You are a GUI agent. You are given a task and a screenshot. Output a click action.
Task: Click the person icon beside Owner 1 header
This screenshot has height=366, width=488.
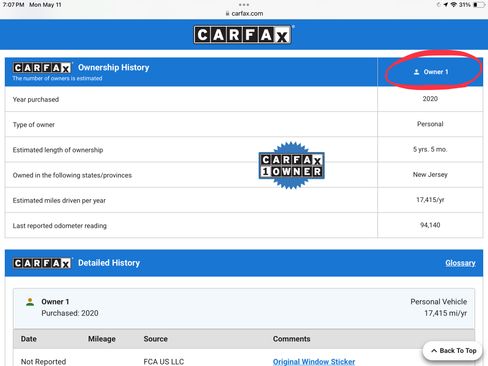point(416,72)
